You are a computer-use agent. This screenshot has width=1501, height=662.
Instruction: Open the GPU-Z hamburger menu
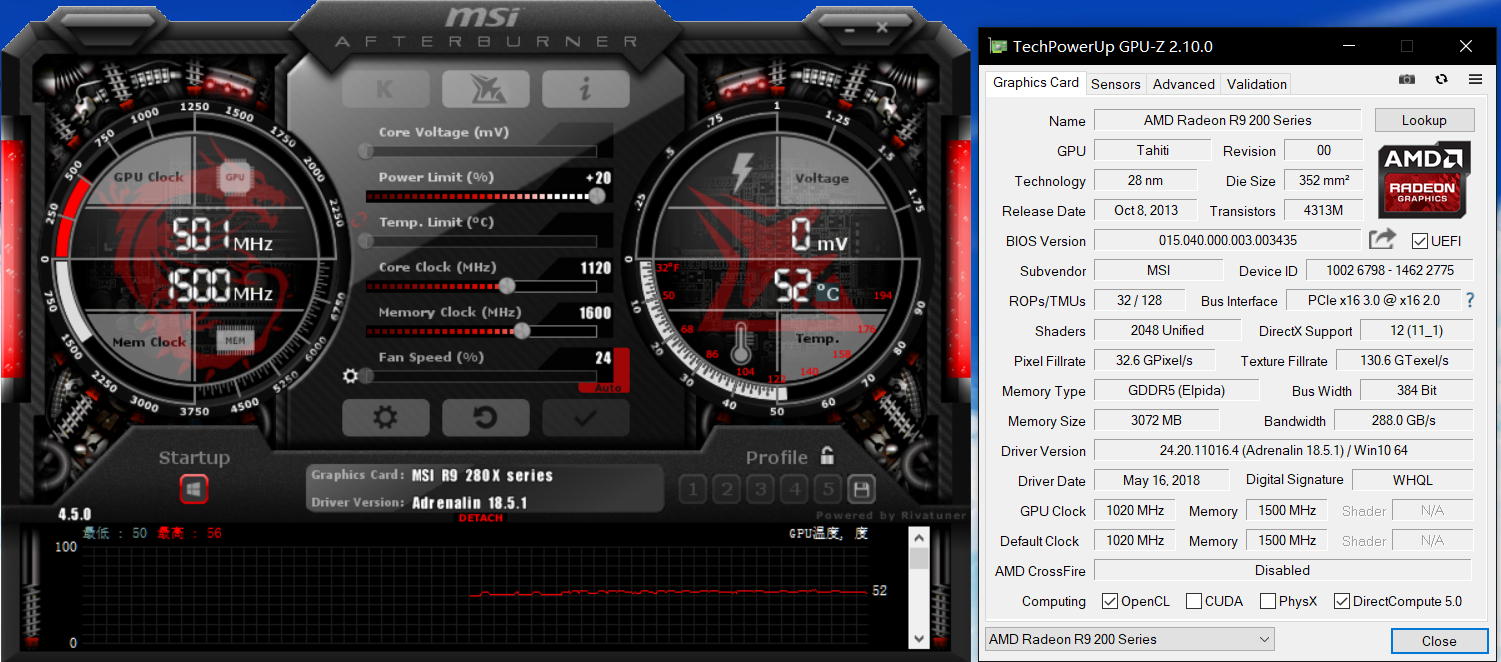[x=1475, y=79]
